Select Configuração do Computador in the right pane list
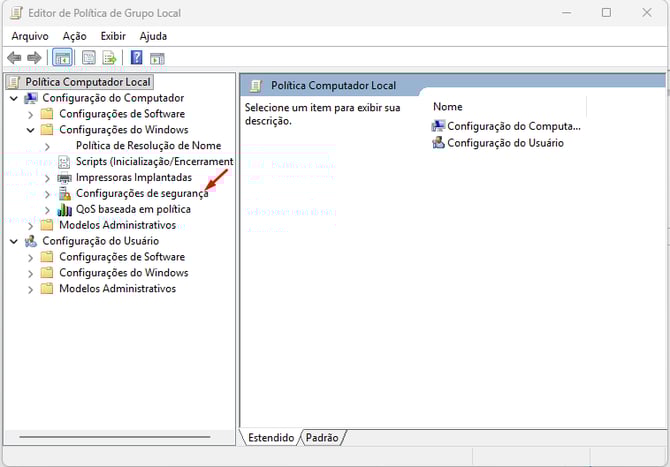Screen dimensions: 670x467 click(x=513, y=126)
